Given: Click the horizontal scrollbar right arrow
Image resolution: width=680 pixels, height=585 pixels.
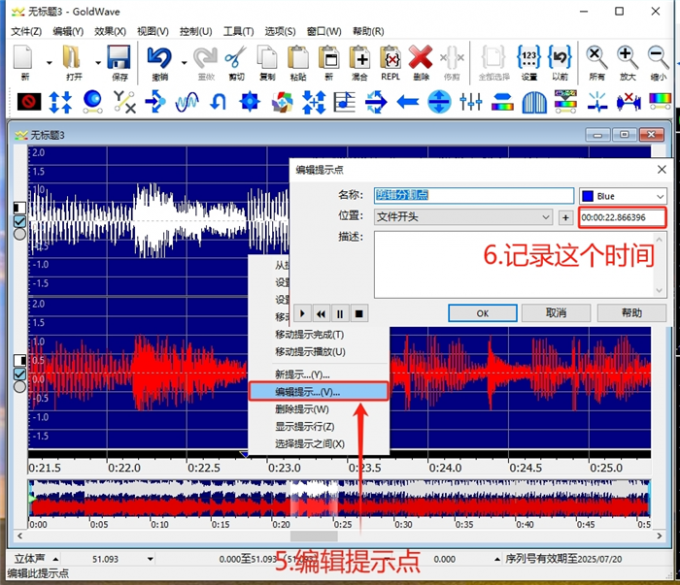Looking at the screenshot, I should click(659, 536).
